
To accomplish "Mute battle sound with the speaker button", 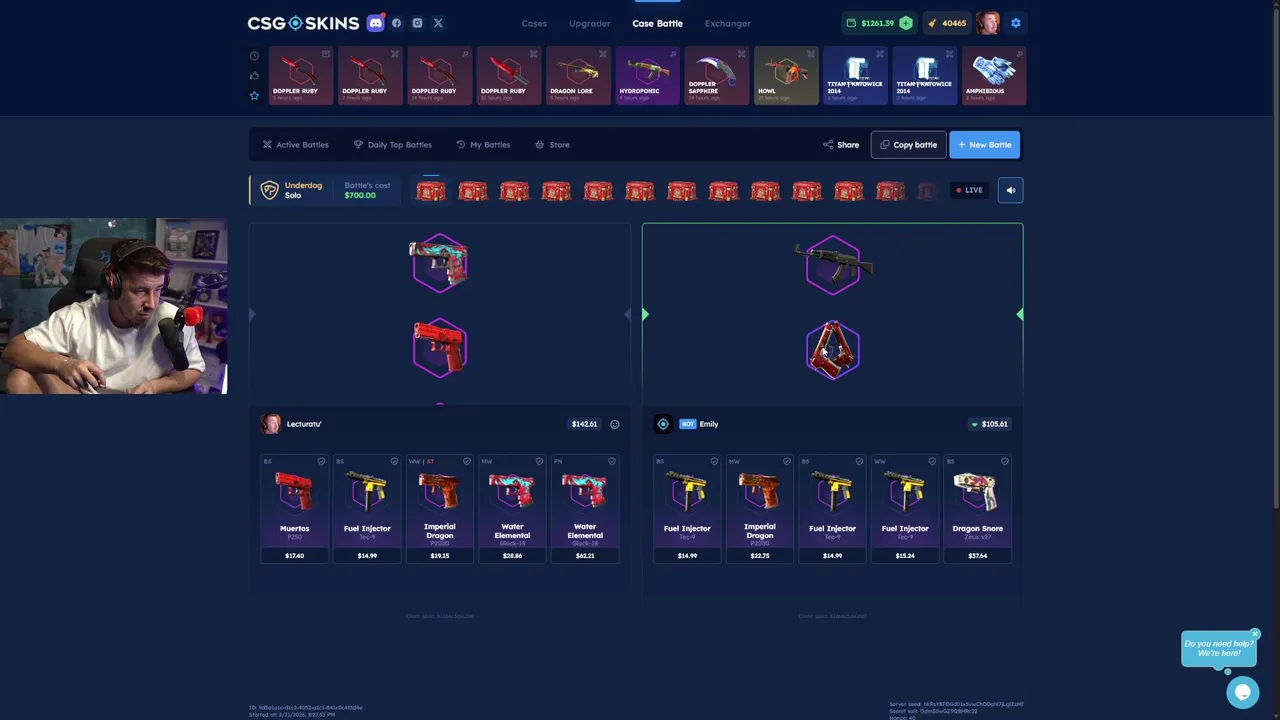I will [x=1010, y=190].
